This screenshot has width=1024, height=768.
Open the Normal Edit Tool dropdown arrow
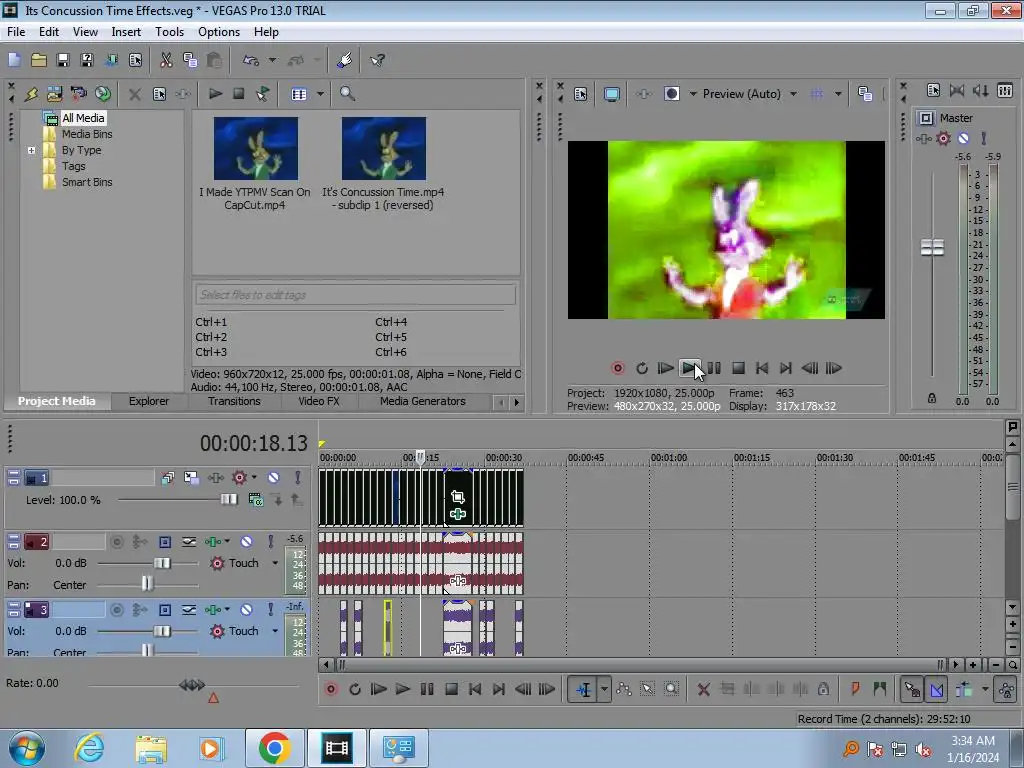coord(604,689)
